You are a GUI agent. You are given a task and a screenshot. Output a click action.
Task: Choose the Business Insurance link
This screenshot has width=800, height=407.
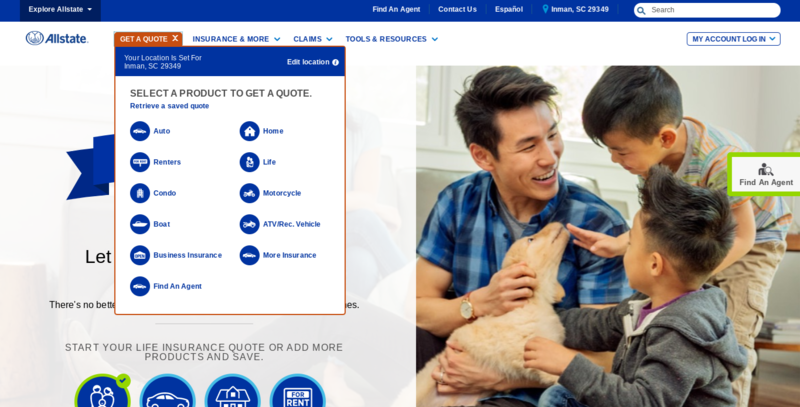(187, 256)
